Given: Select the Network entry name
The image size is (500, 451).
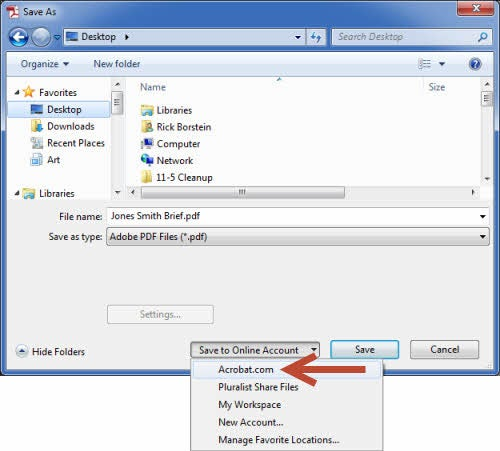Looking at the screenshot, I should [175, 161].
